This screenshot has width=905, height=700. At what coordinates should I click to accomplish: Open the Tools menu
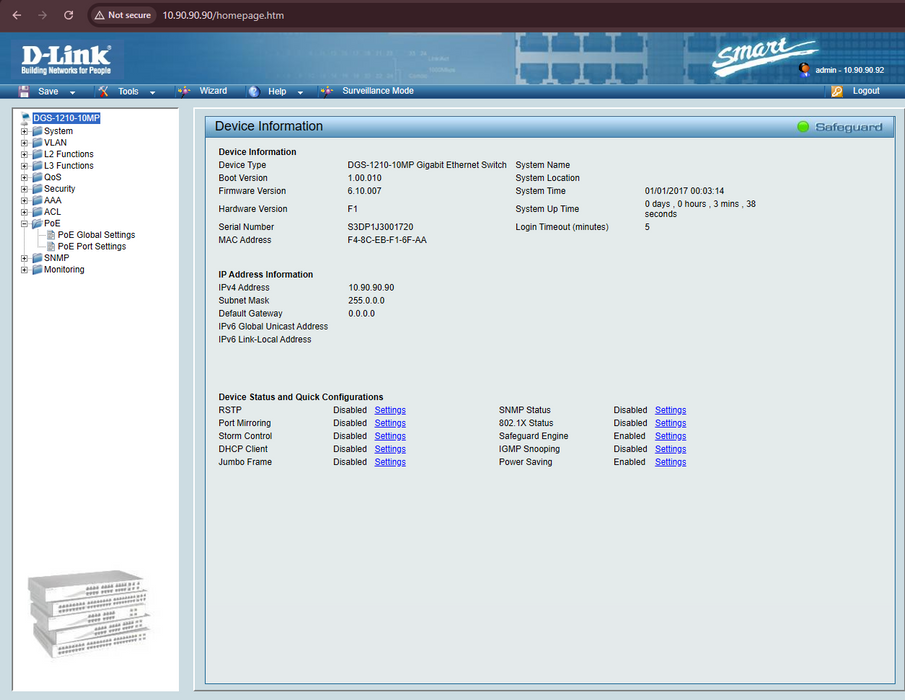click(128, 91)
